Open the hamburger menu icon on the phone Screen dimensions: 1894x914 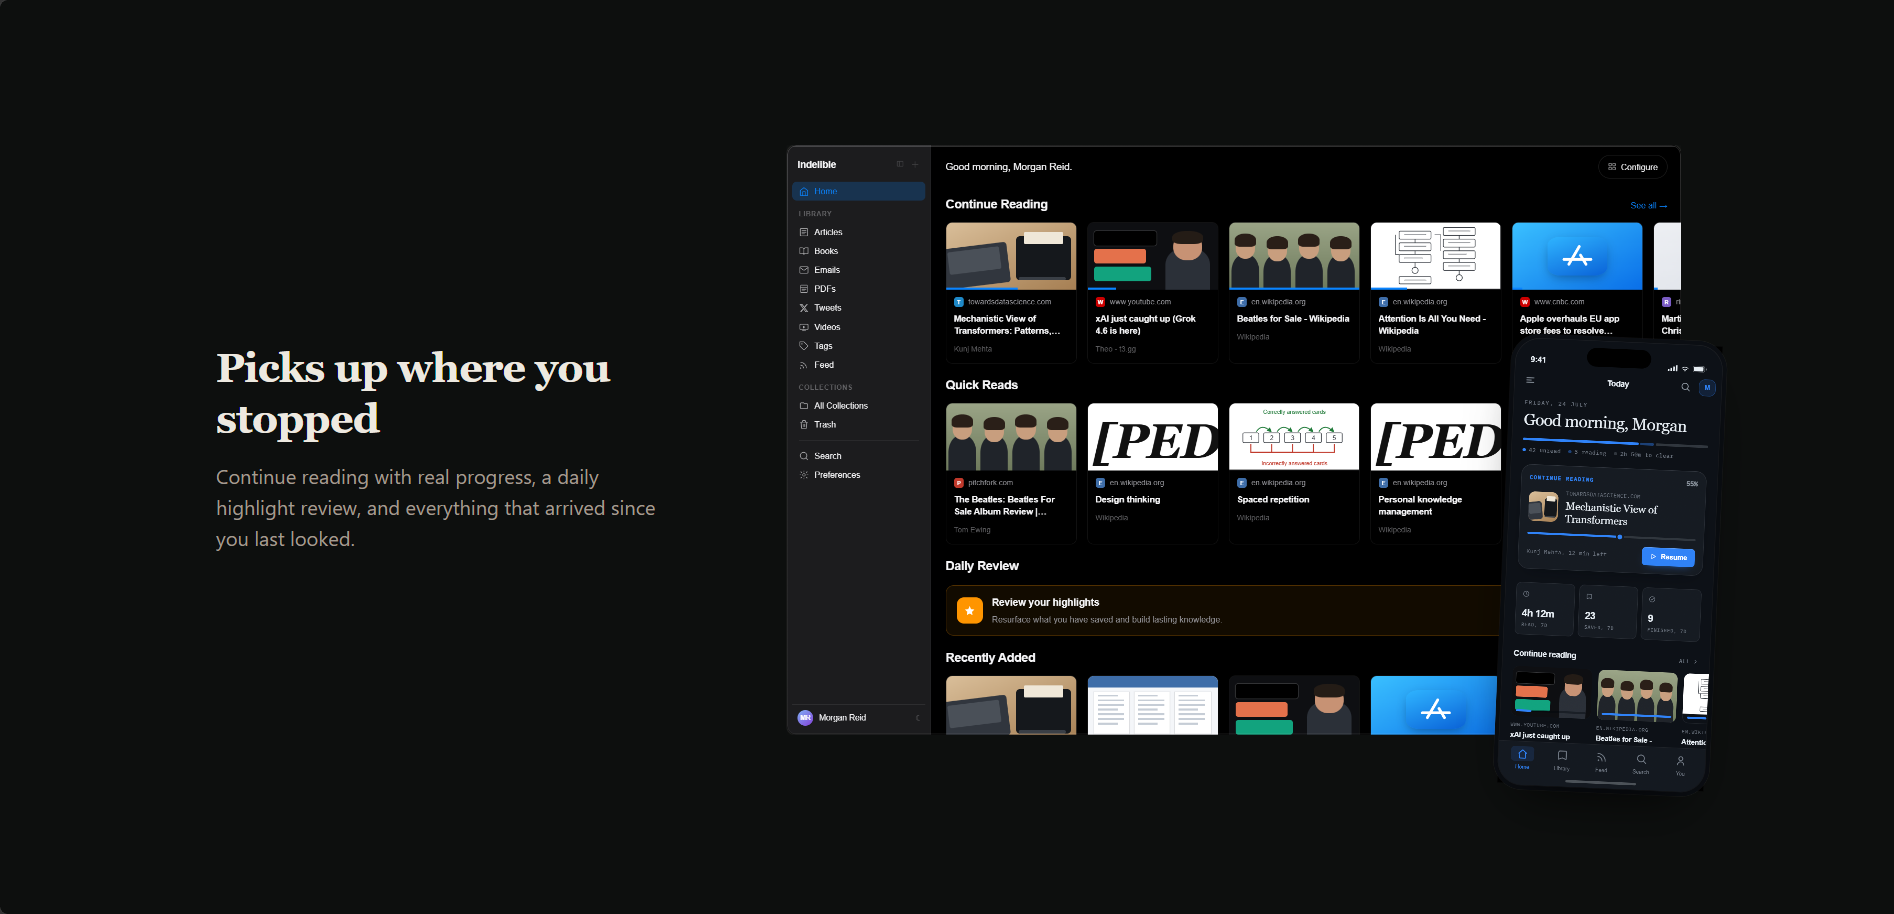pyautogui.click(x=1530, y=380)
